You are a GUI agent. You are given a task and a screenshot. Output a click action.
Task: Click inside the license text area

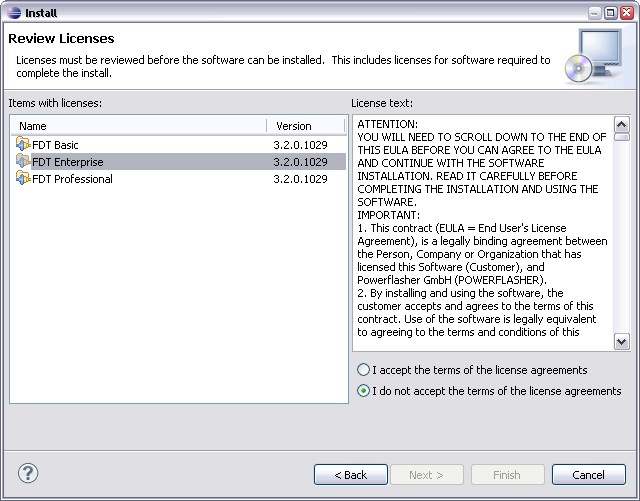coord(483,233)
